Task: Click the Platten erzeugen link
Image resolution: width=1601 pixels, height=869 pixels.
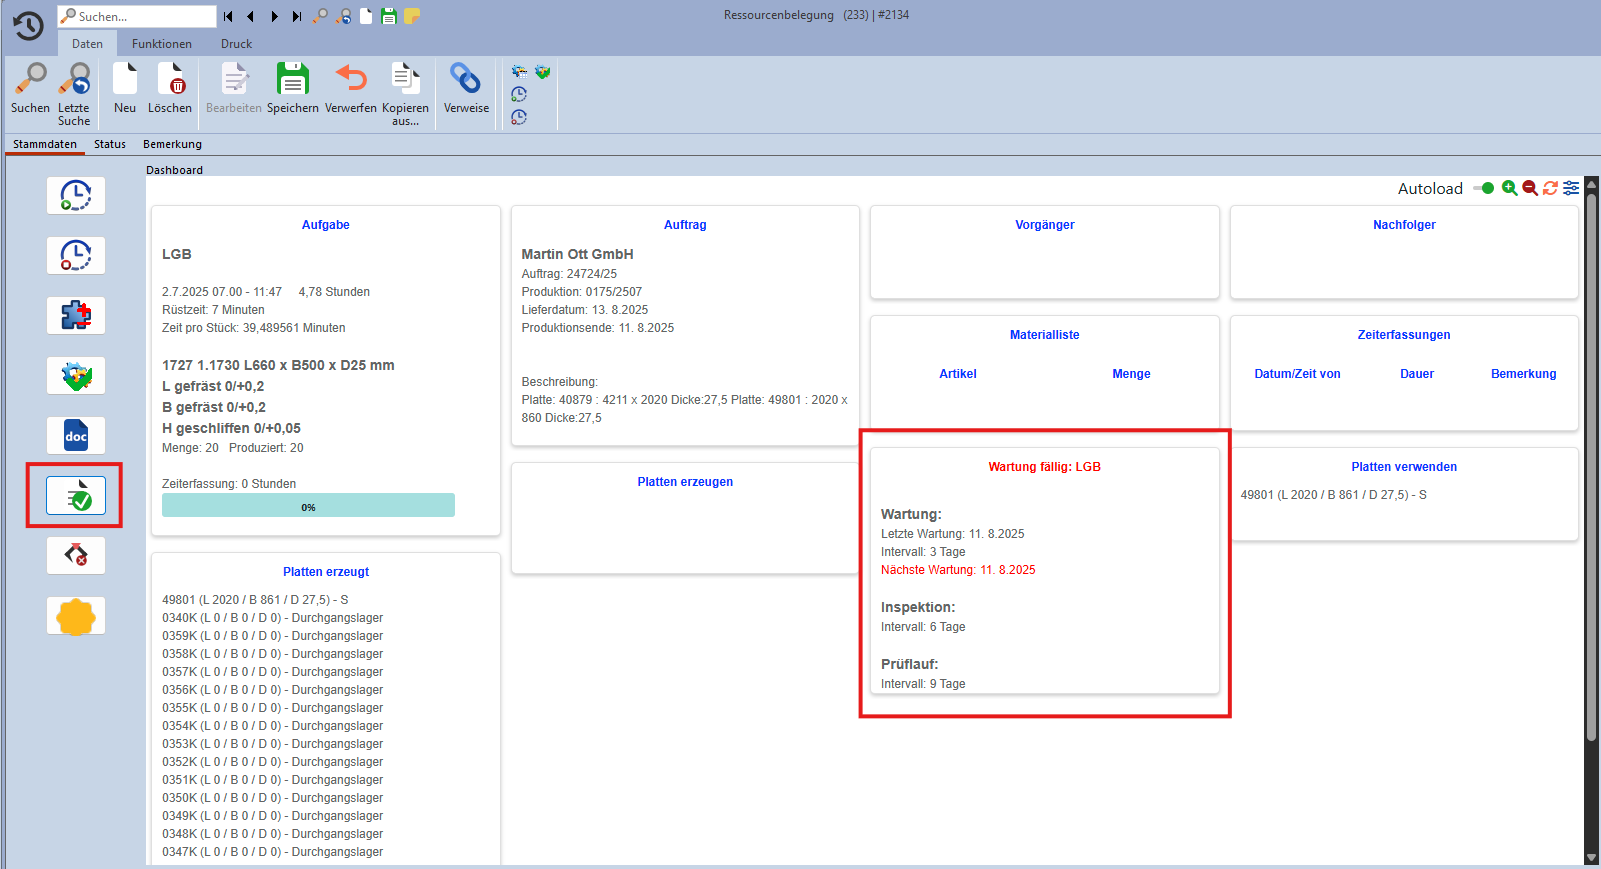Action: point(685,482)
